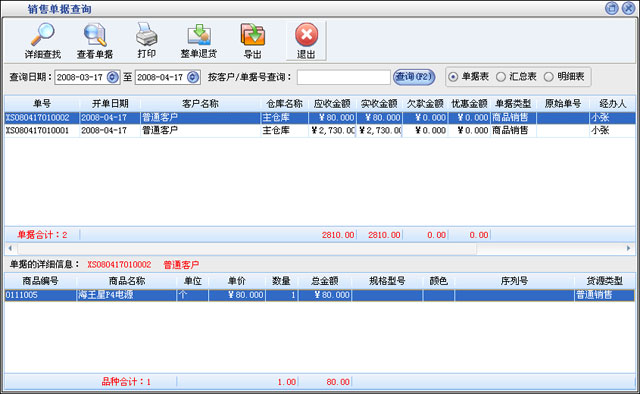
Task: Click the 查询(F2) search button
Action: [414, 77]
